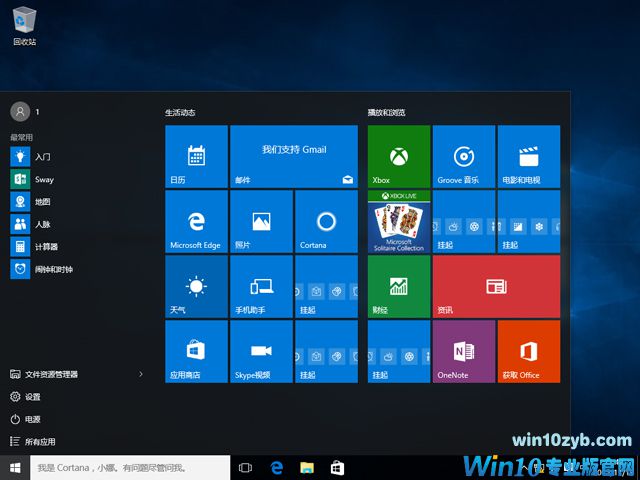Screen dimensions: 640x480
Task: Open the 邮件 mail tile
Action: [x=293, y=156]
